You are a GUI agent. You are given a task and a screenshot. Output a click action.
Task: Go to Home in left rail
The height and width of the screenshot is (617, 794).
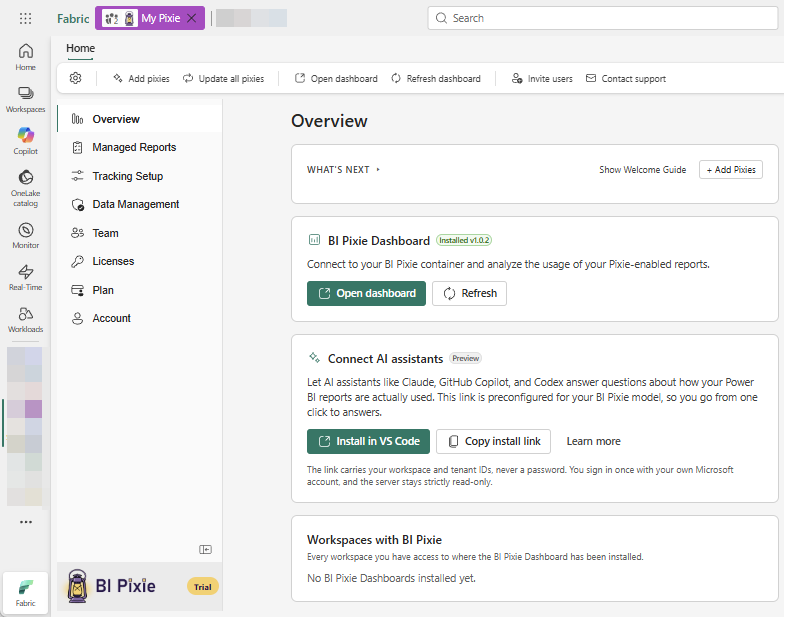25,57
